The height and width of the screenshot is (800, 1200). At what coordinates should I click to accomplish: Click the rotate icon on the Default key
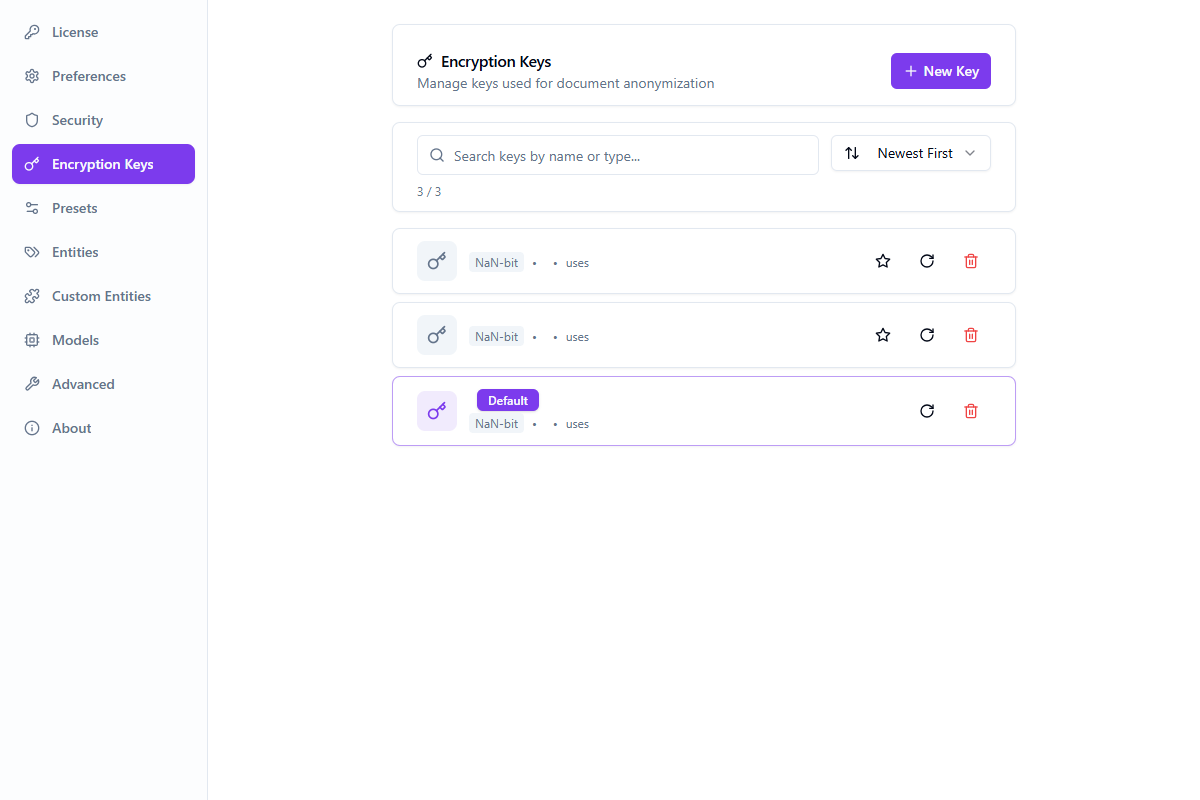[926, 411]
